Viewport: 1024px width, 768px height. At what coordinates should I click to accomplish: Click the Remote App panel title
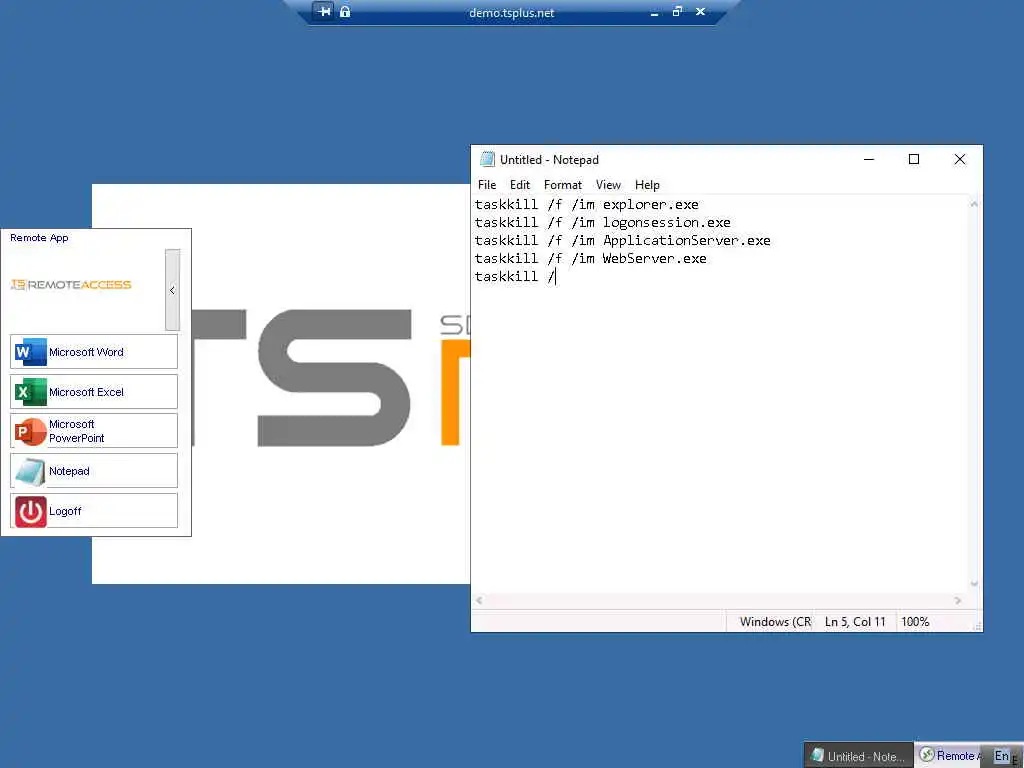(x=39, y=238)
